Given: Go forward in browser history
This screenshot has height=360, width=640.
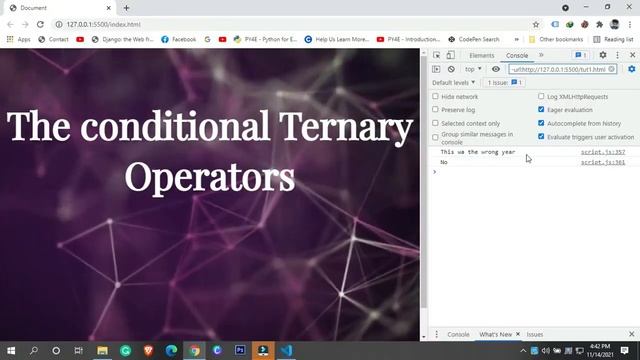Looking at the screenshot, I should (x=25, y=24).
